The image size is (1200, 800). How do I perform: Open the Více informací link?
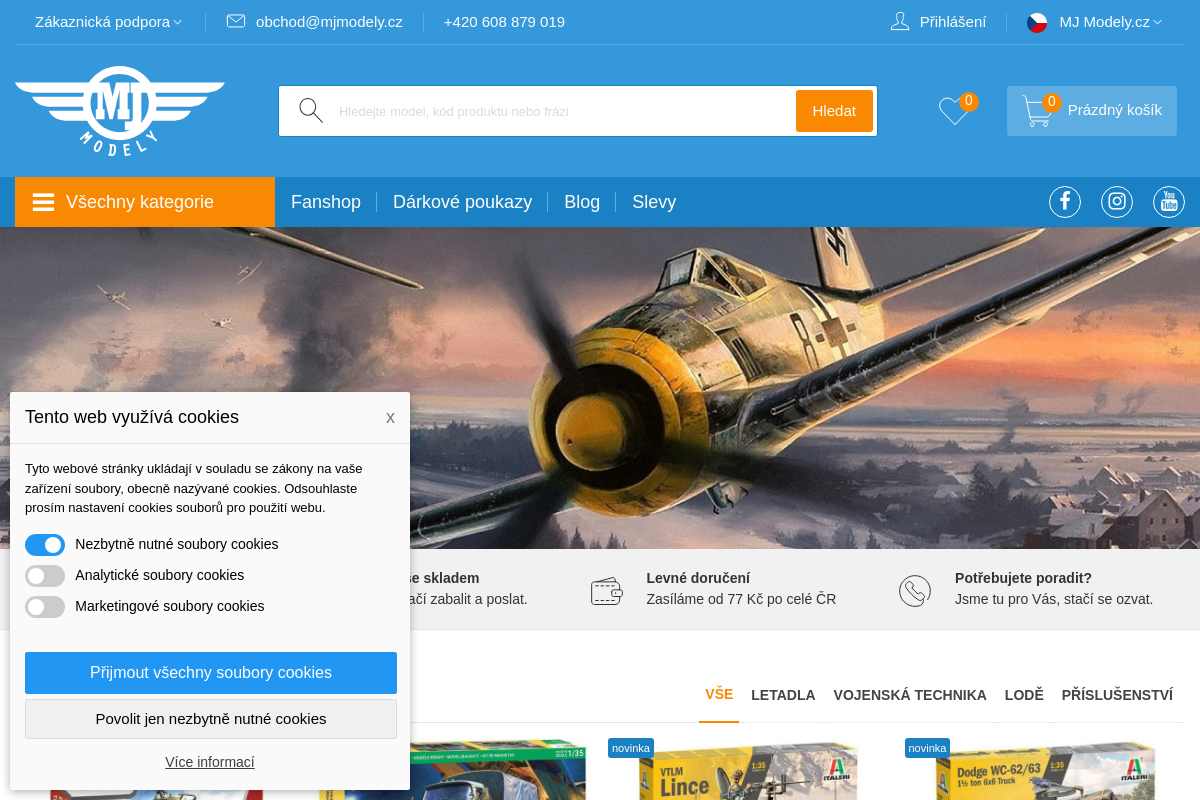(x=210, y=762)
